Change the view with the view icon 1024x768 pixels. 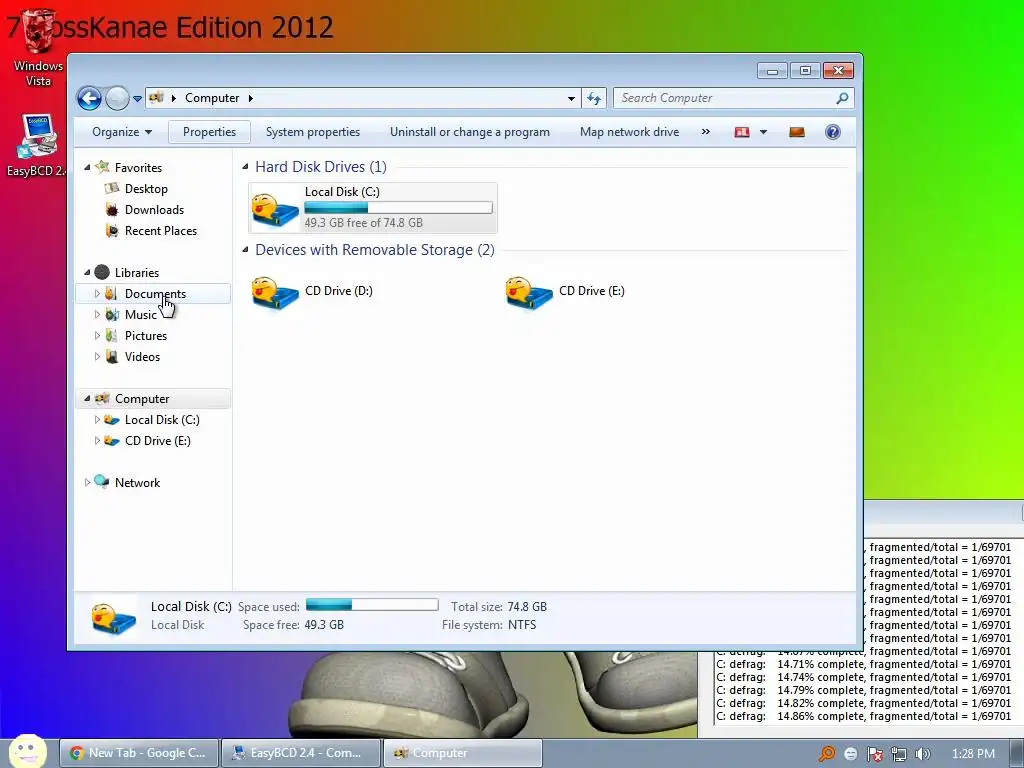[x=742, y=132]
